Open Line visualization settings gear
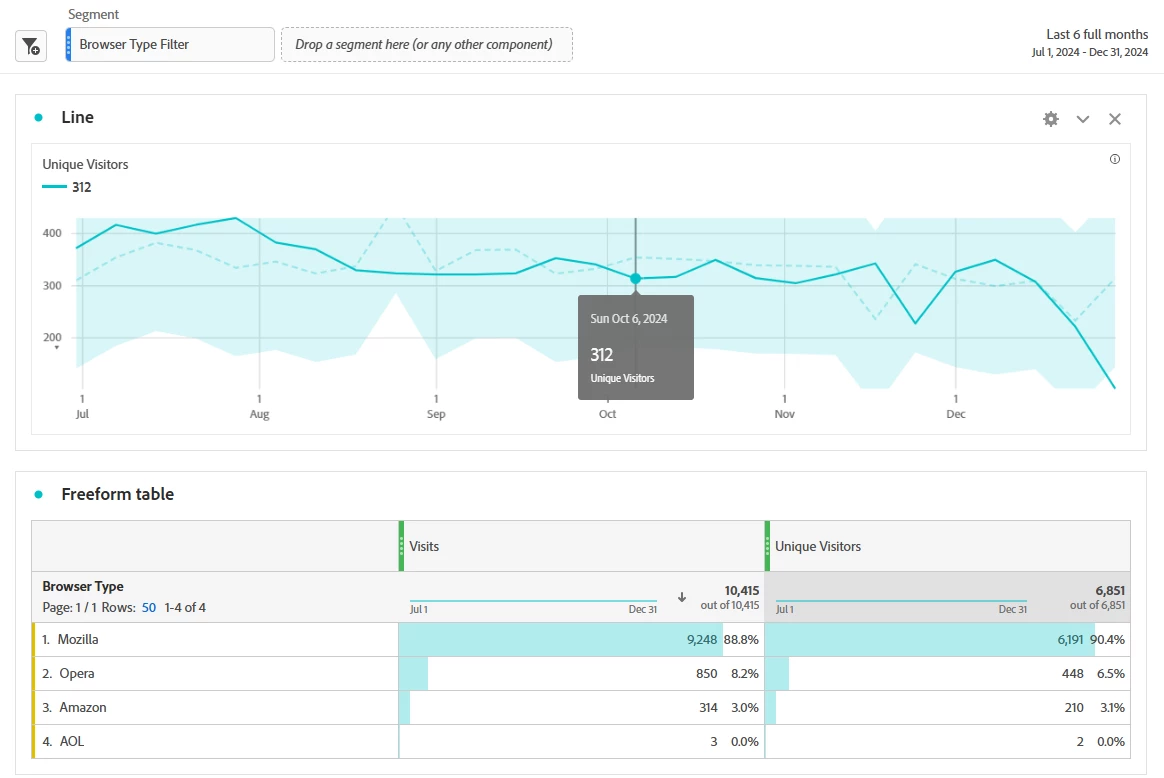1164x778 pixels. point(1050,119)
